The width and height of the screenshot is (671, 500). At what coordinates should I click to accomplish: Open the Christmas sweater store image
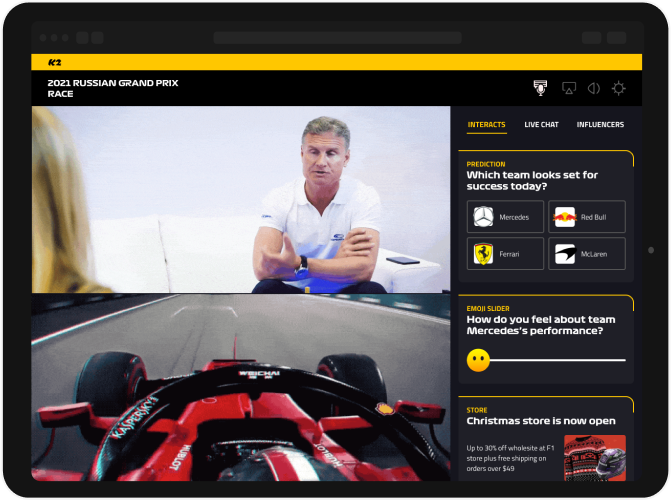click(595, 458)
